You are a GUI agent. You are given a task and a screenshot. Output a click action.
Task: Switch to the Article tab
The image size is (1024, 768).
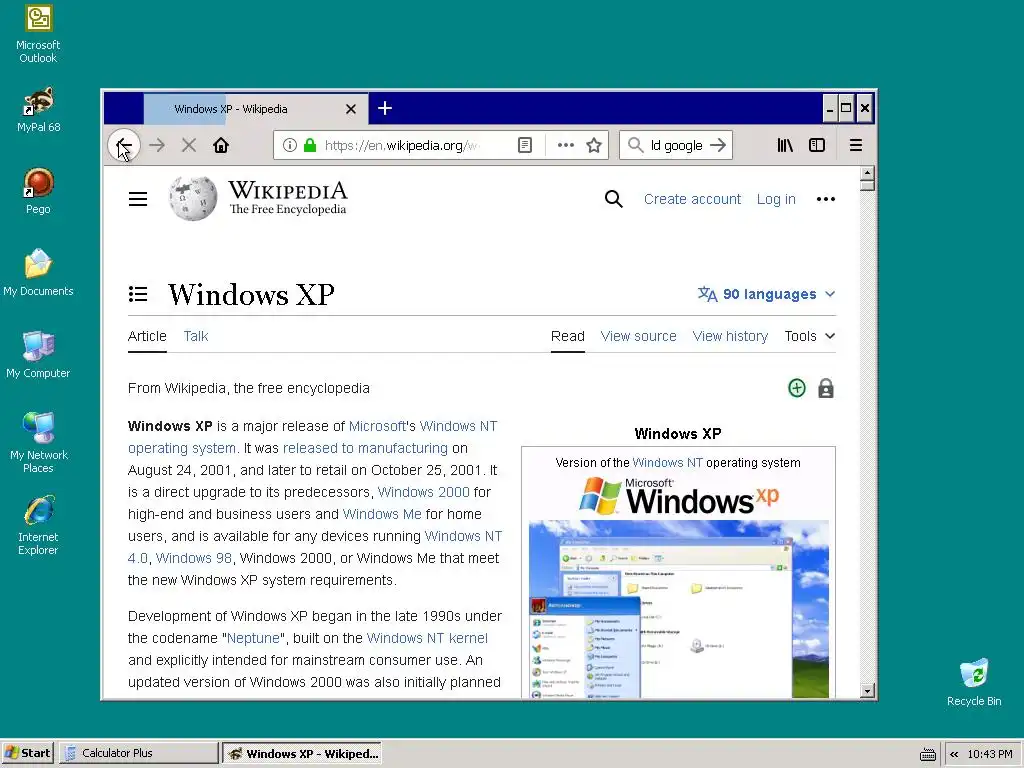point(147,336)
